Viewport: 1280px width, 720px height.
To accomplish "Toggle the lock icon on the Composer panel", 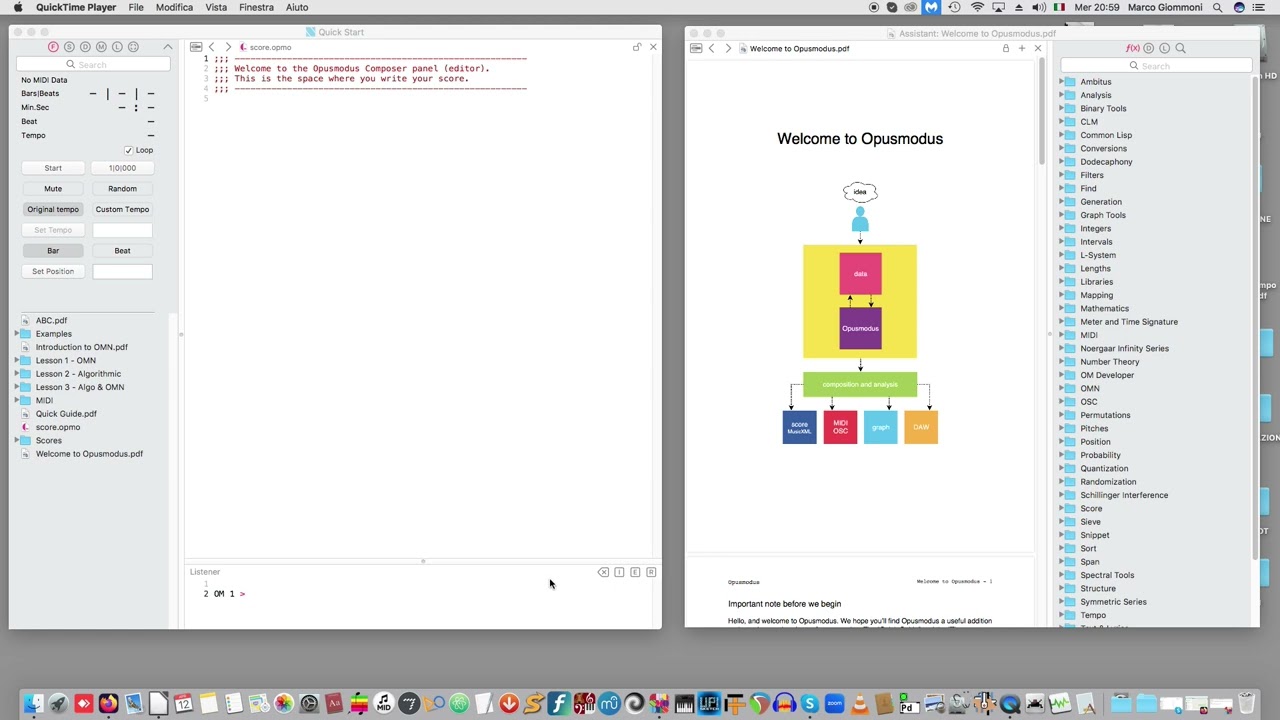I will (637, 47).
